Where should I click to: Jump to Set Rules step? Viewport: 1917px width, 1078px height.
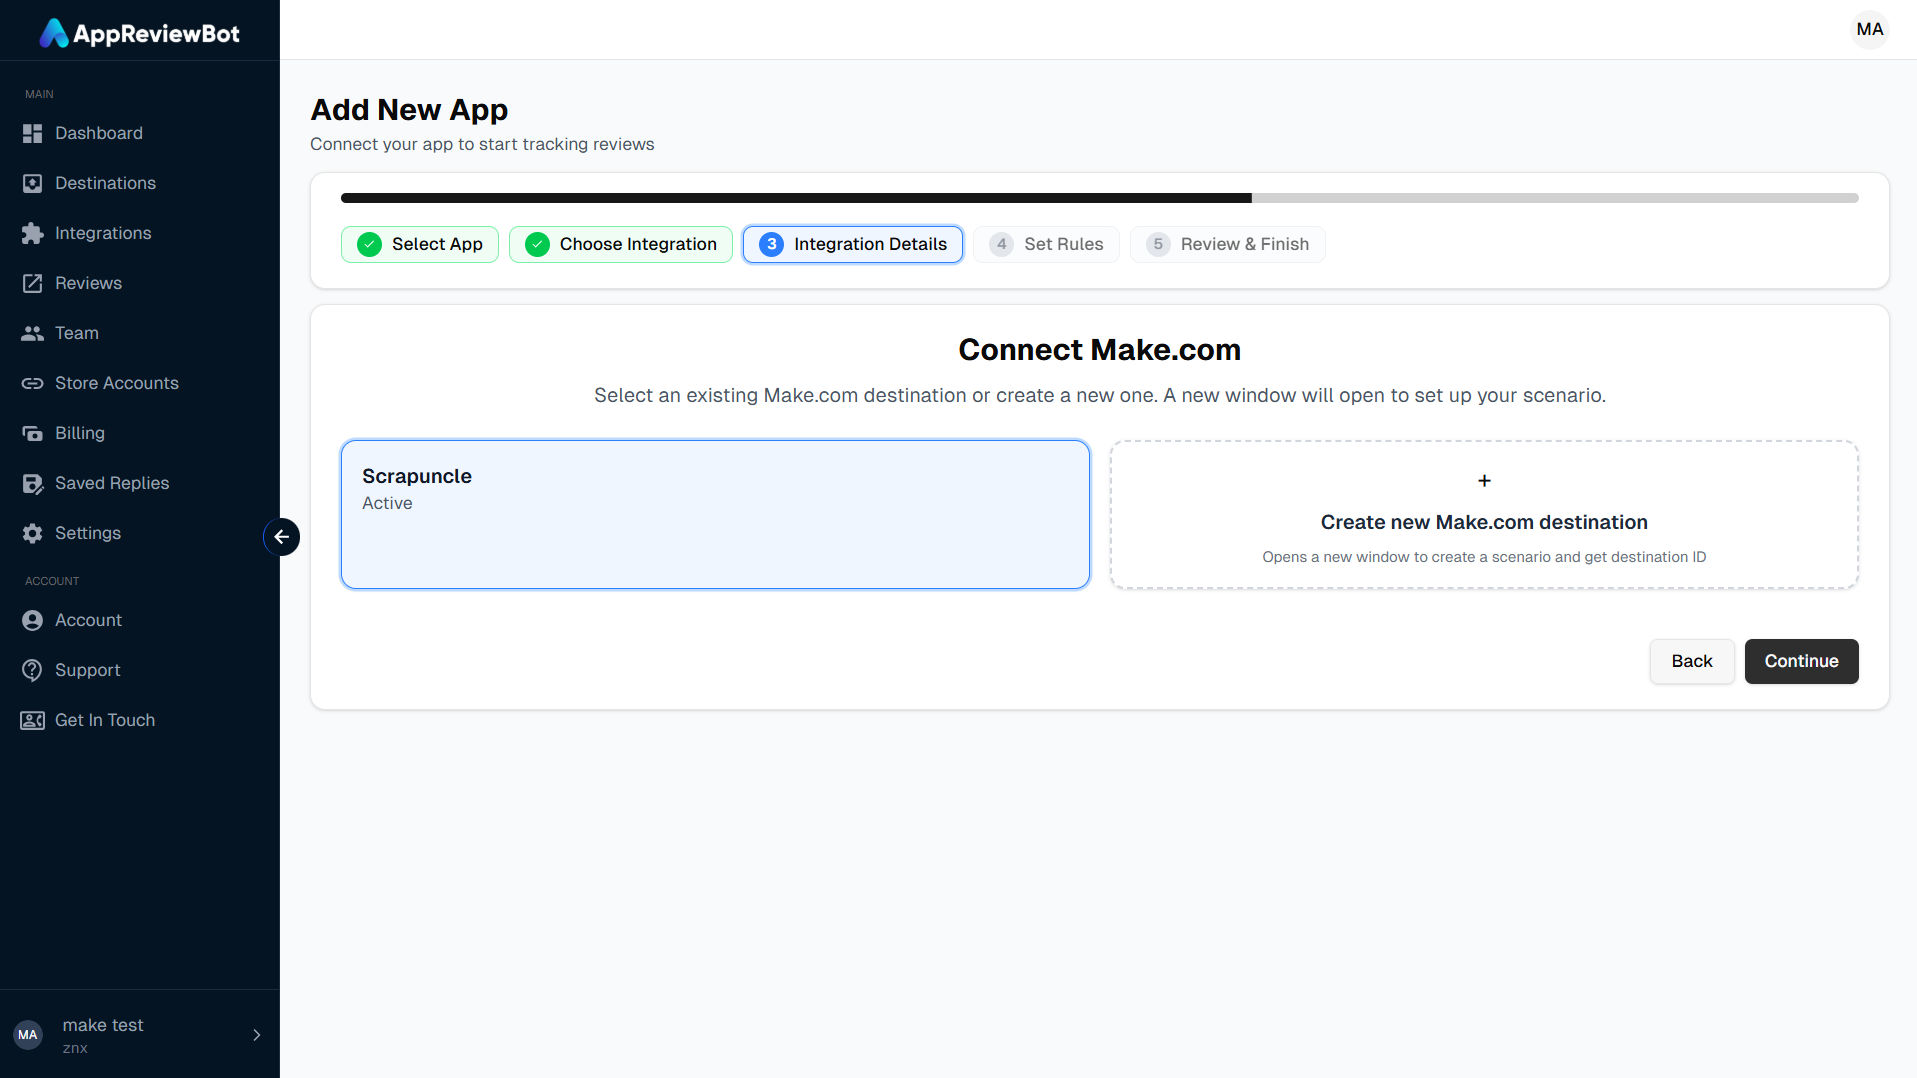tap(1046, 244)
